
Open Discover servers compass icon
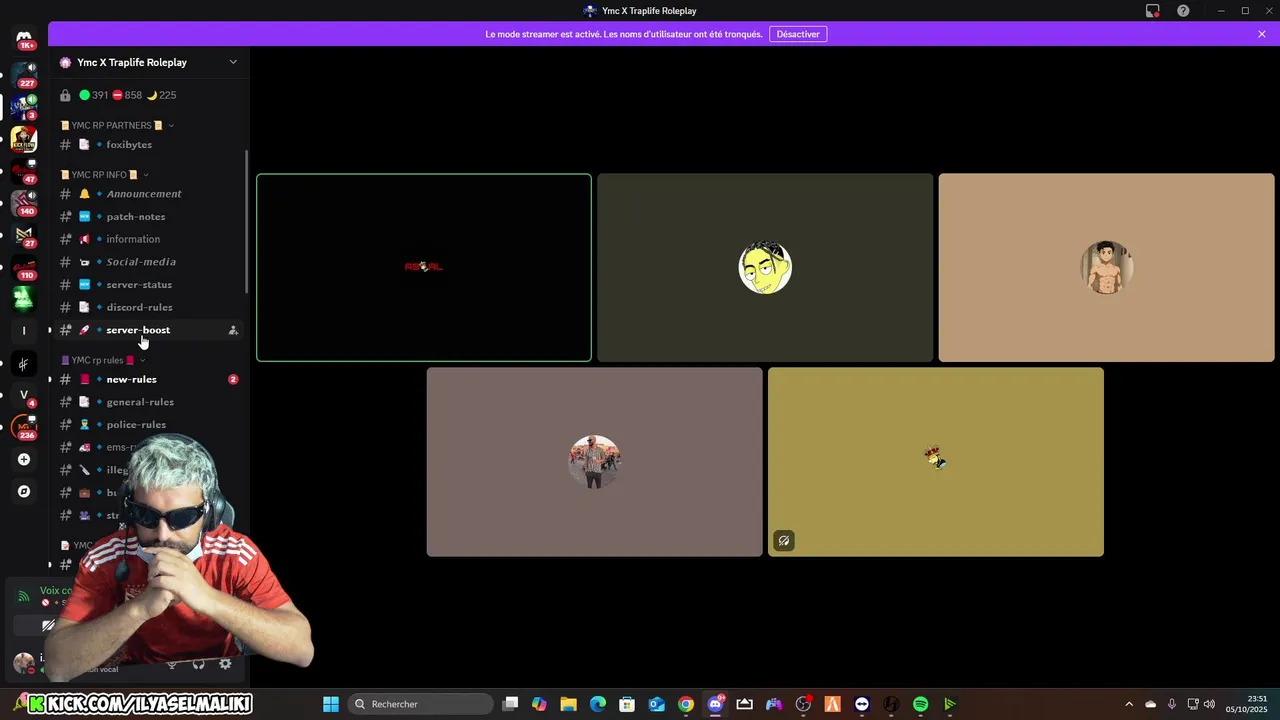[24, 492]
